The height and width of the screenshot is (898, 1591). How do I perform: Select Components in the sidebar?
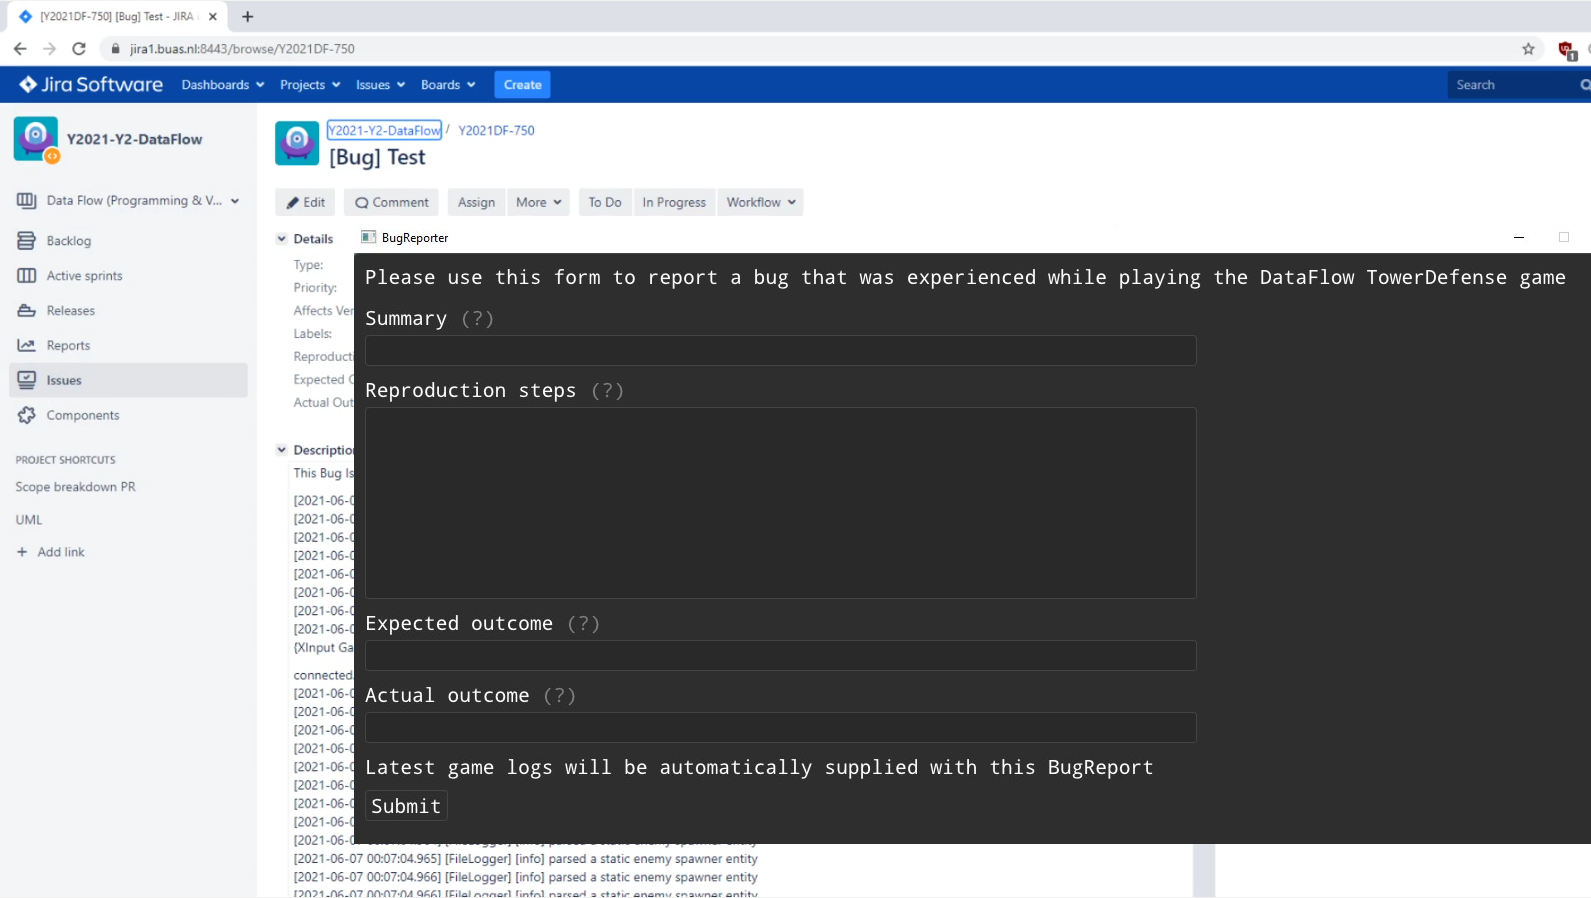(83, 415)
